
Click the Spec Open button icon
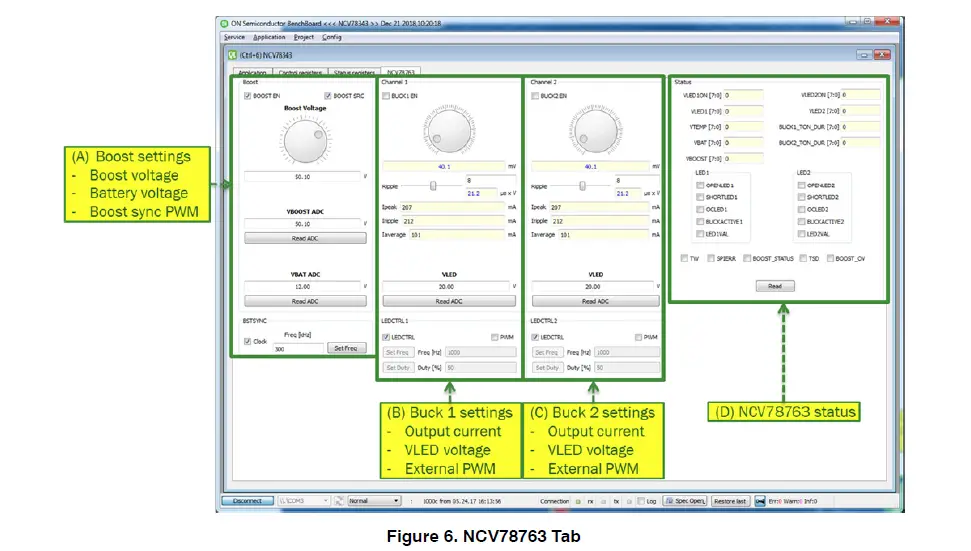pyautogui.click(x=669, y=500)
